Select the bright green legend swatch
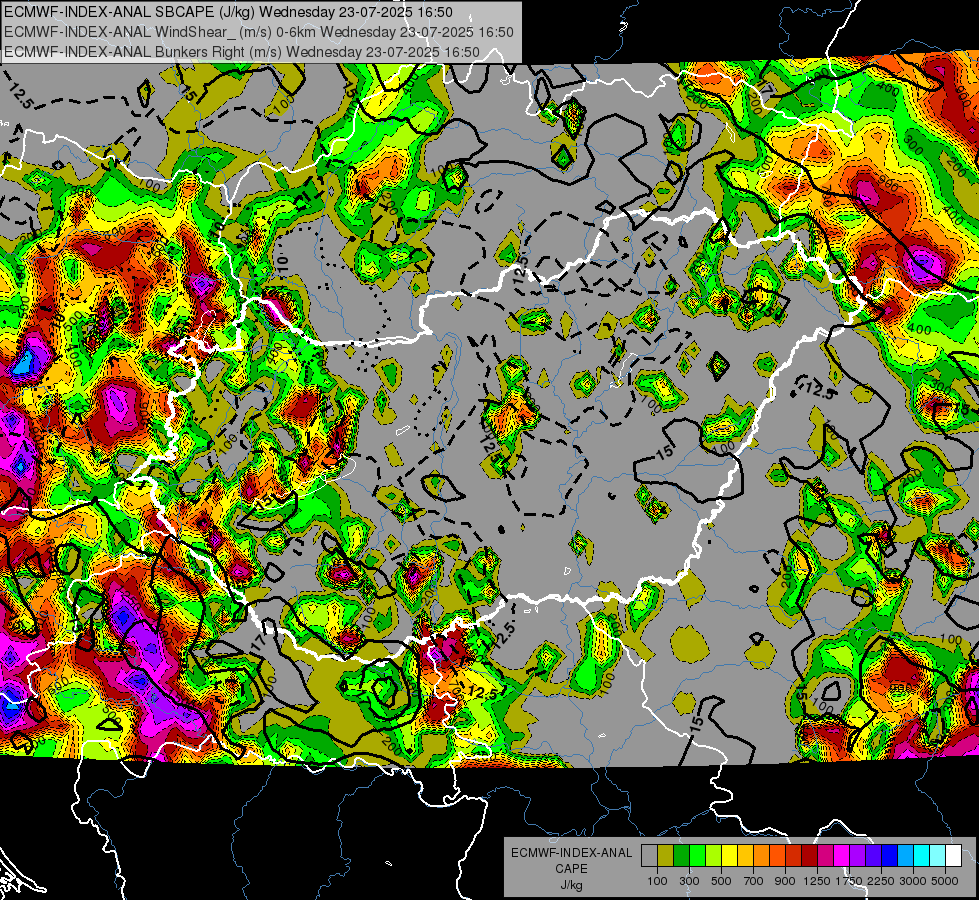Viewport: 979px width, 900px height. coord(697,855)
